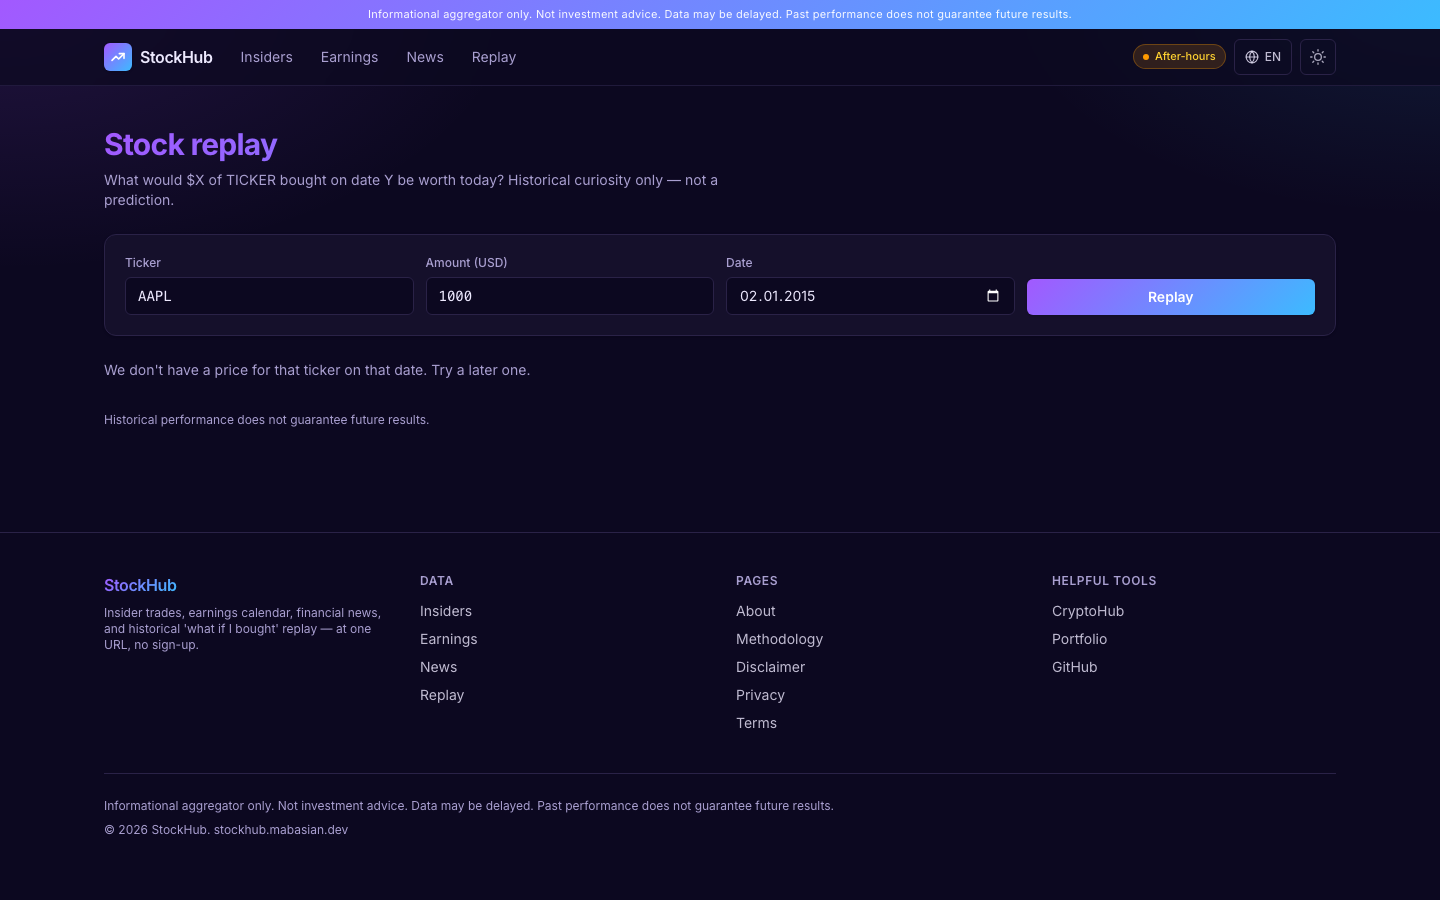The image size is (1440, 900).
Task: Open the CryptoHub helpful tool link
Action: (x=1088, y=611)
